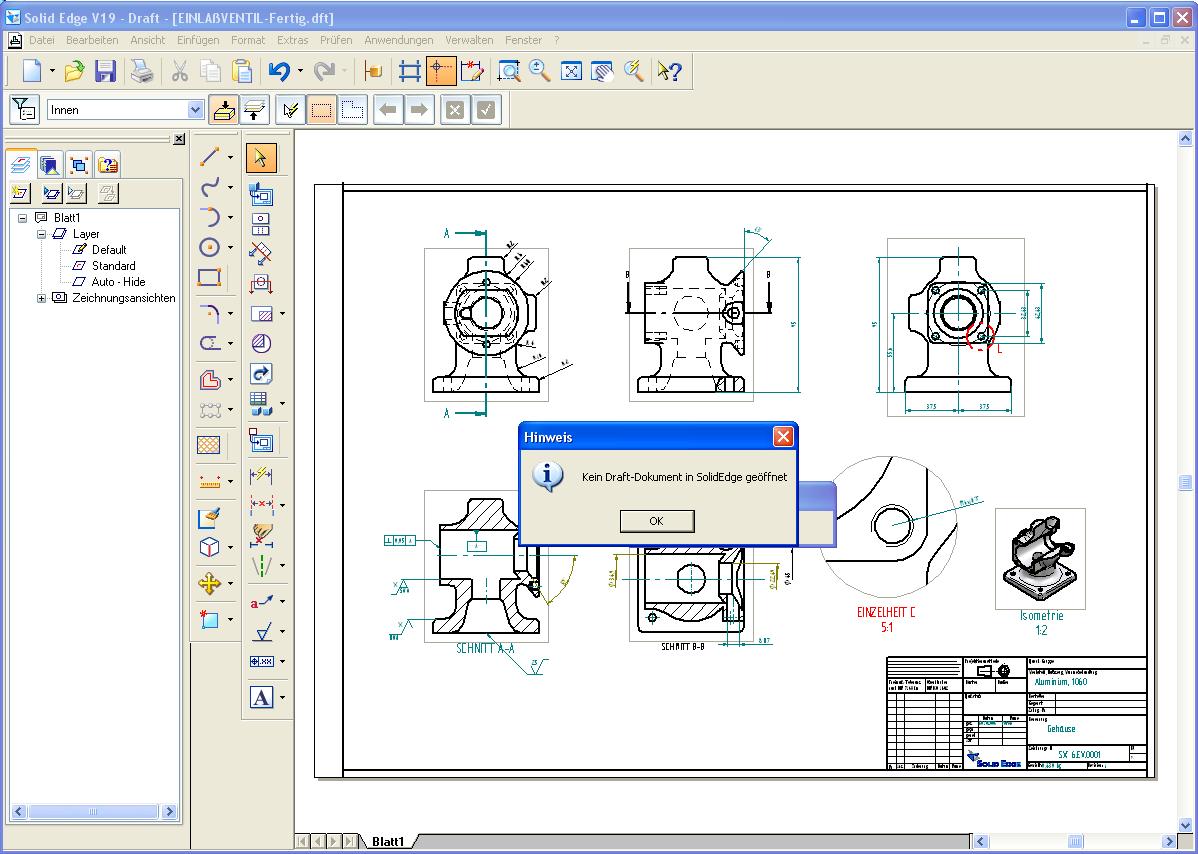Collapse the Blatt1 tree node

[22, 218]
